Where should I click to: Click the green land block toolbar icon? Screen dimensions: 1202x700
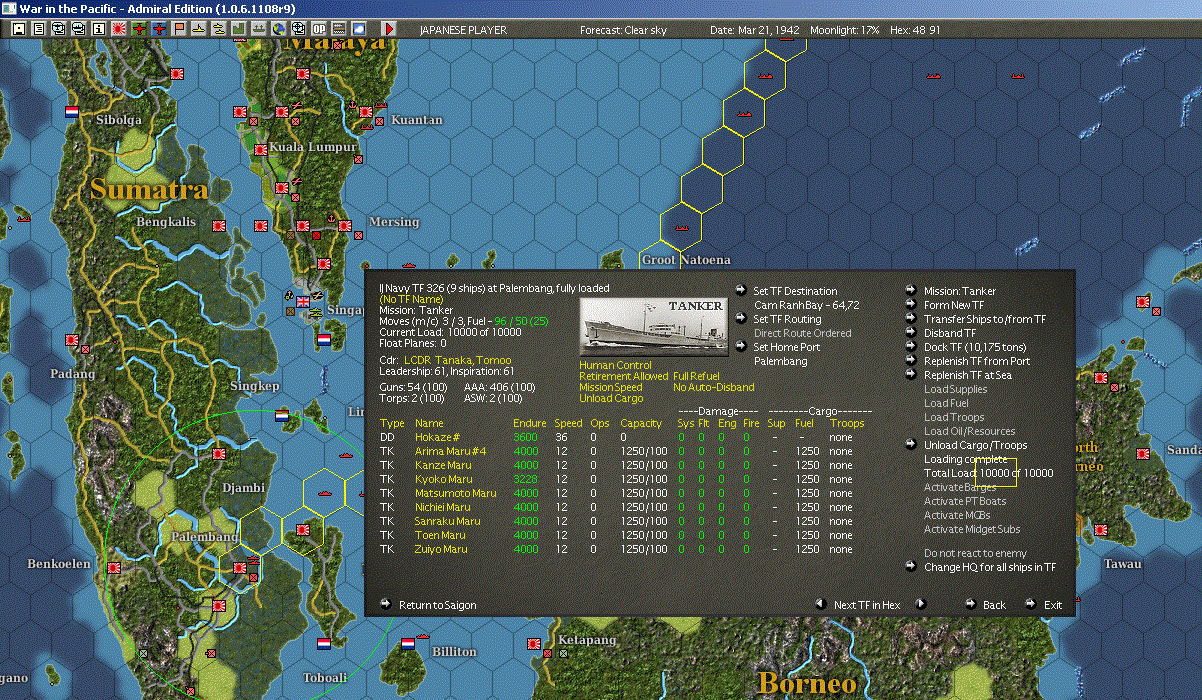point(239,29)
